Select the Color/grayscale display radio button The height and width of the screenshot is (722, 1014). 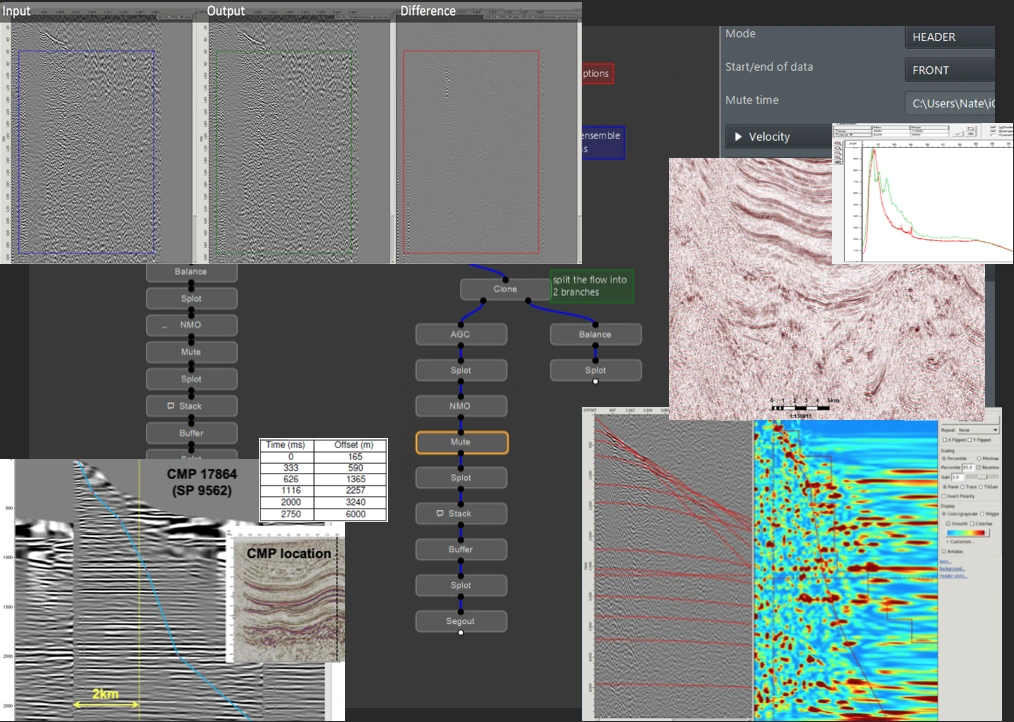click(x=944, y=514)
